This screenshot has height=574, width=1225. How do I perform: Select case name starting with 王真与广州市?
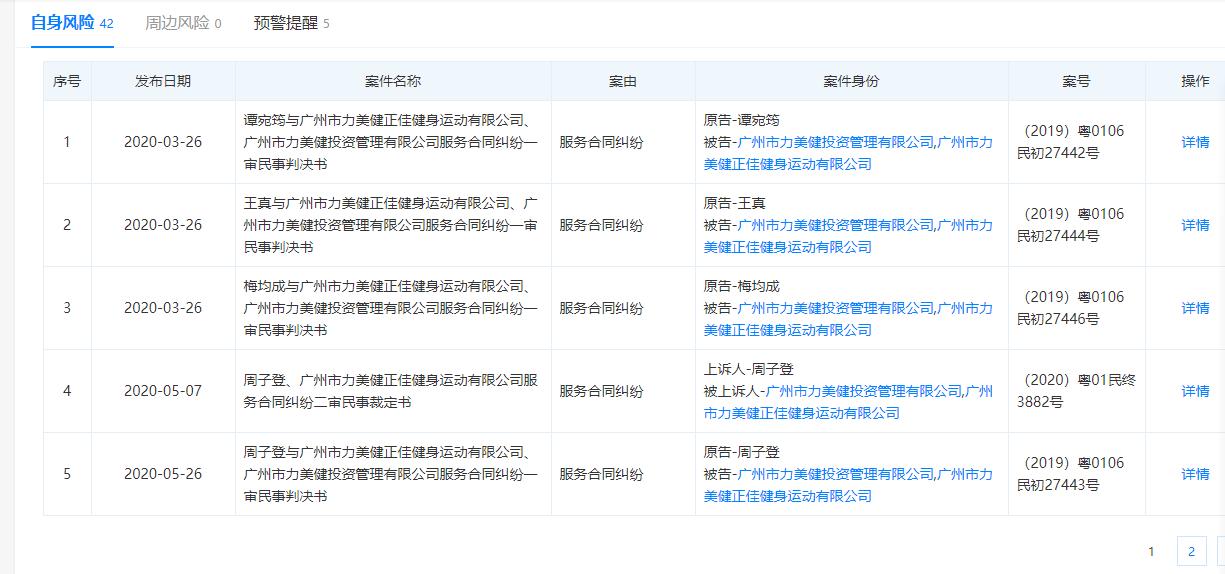[x=391, y=225]
